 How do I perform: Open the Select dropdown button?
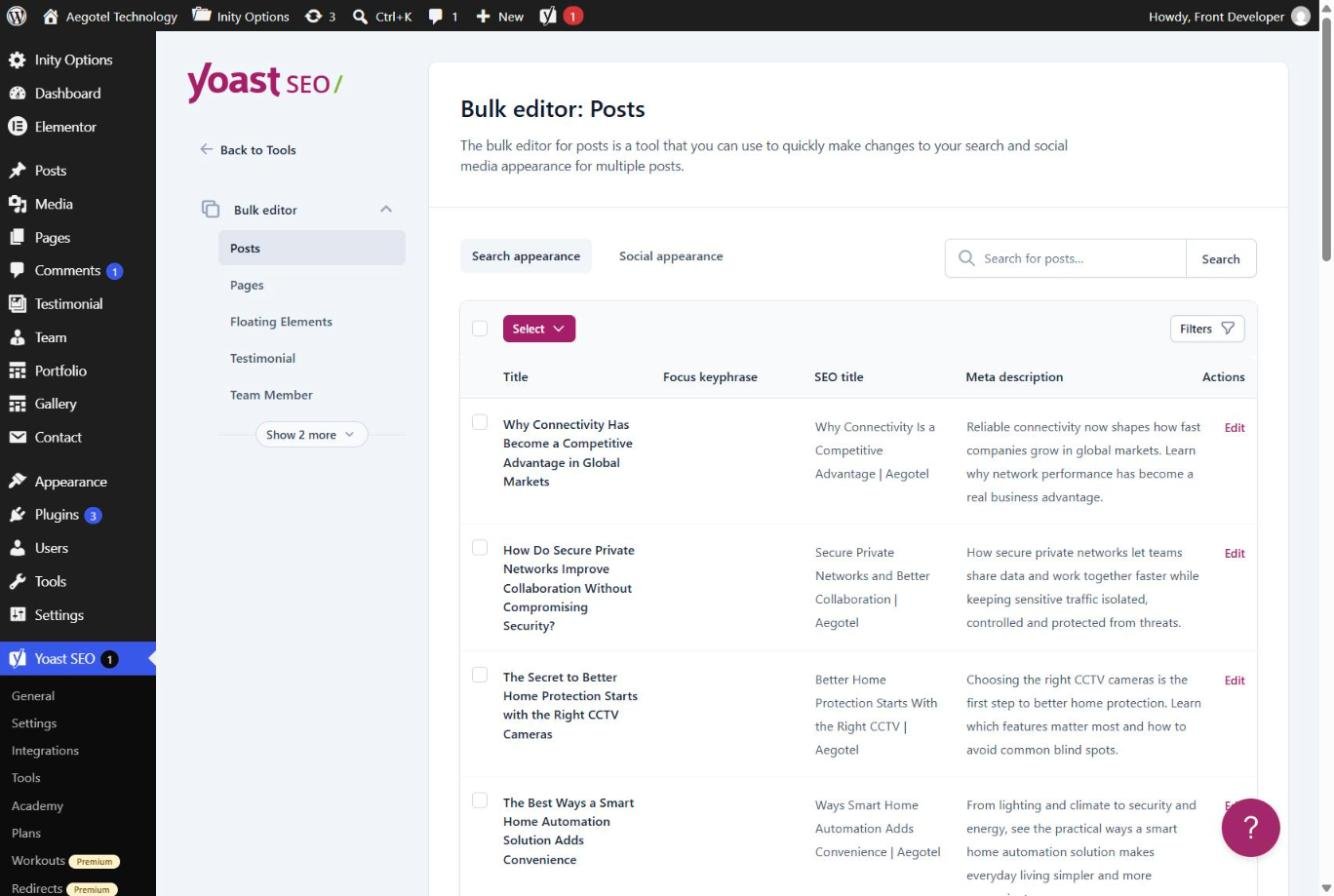point(539,329)
